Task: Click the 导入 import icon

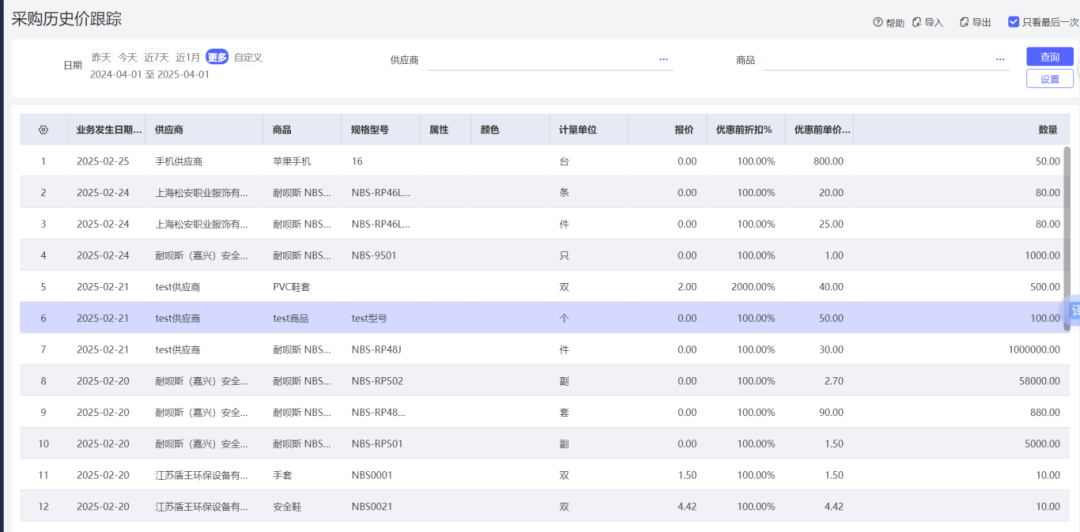Action: click(x=917, y=22)
